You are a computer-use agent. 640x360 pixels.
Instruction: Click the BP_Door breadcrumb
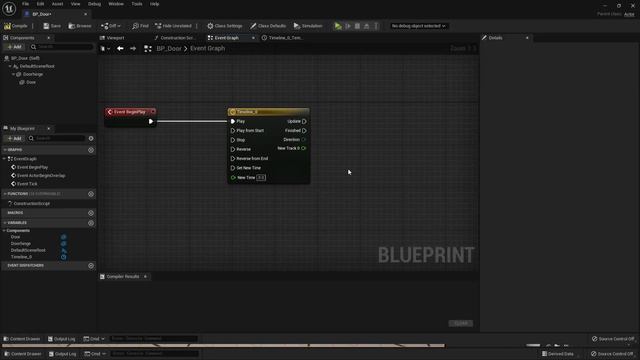point(169,49)
